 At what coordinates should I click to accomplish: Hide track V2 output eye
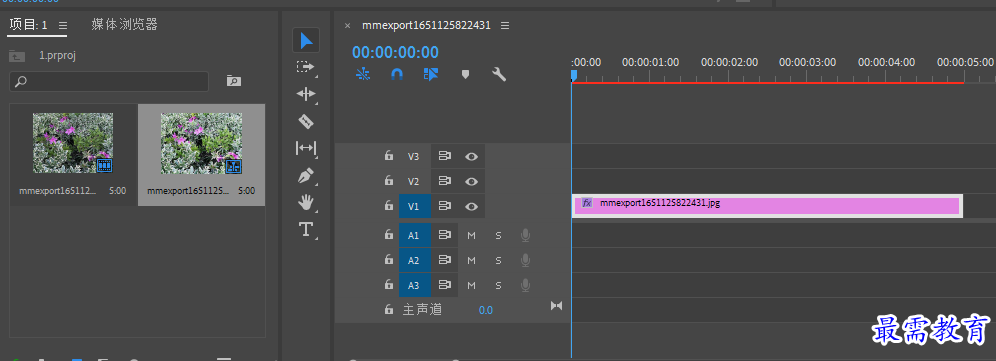click(x=471, y=181)
